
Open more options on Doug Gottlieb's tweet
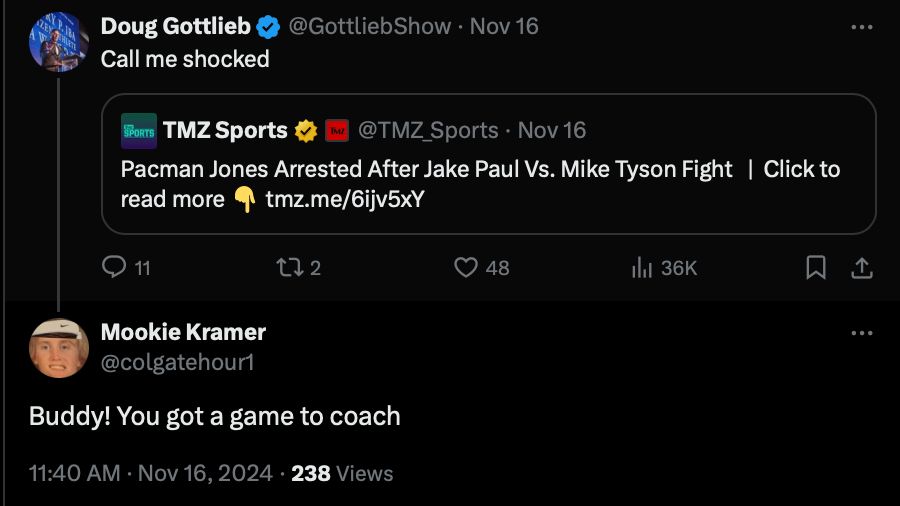point(861,27)
